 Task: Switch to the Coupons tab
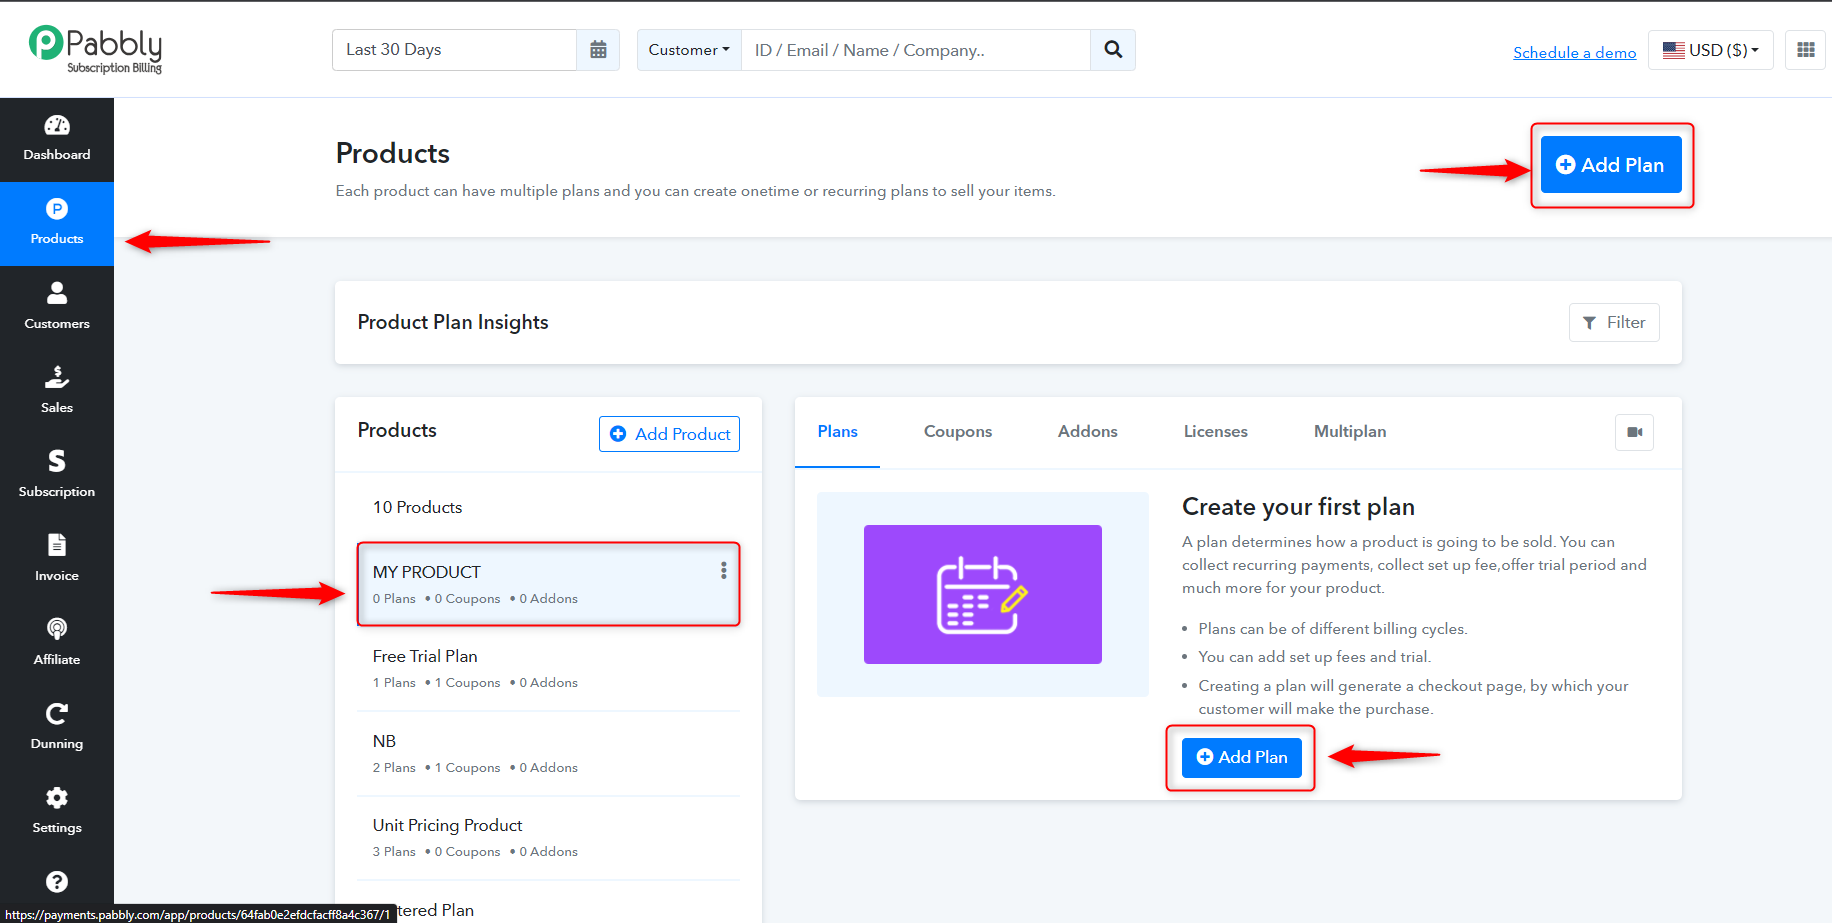tap(958, 432)
